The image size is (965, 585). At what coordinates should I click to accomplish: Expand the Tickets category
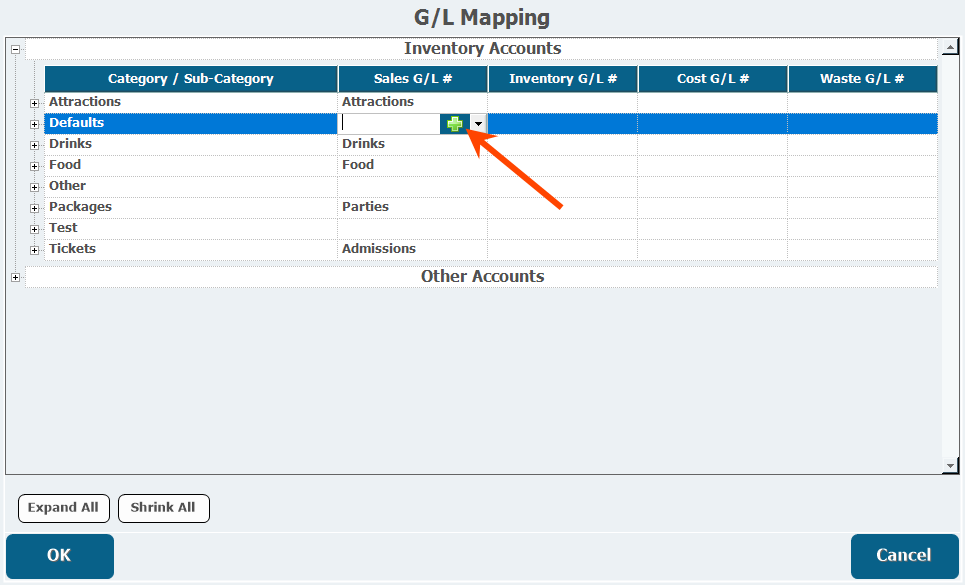coord(34,250)
